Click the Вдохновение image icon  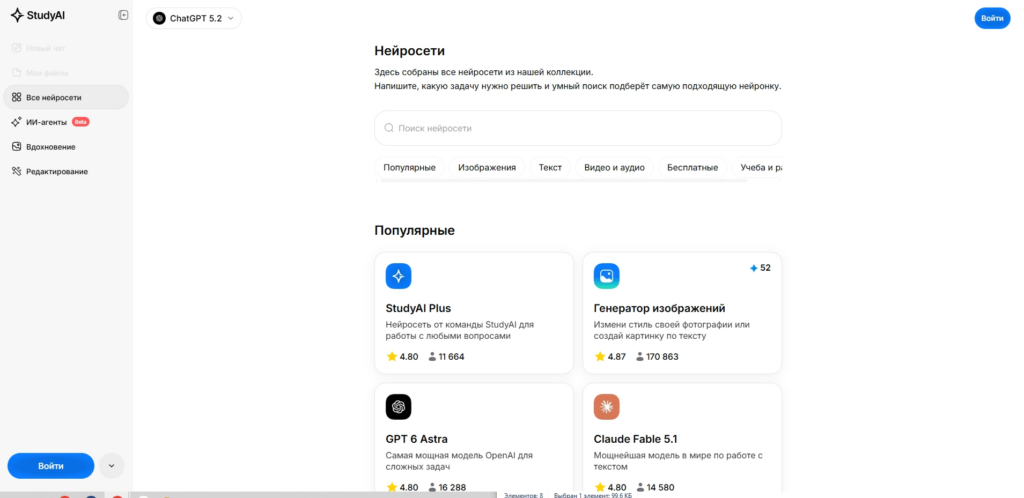pos(17,147)
